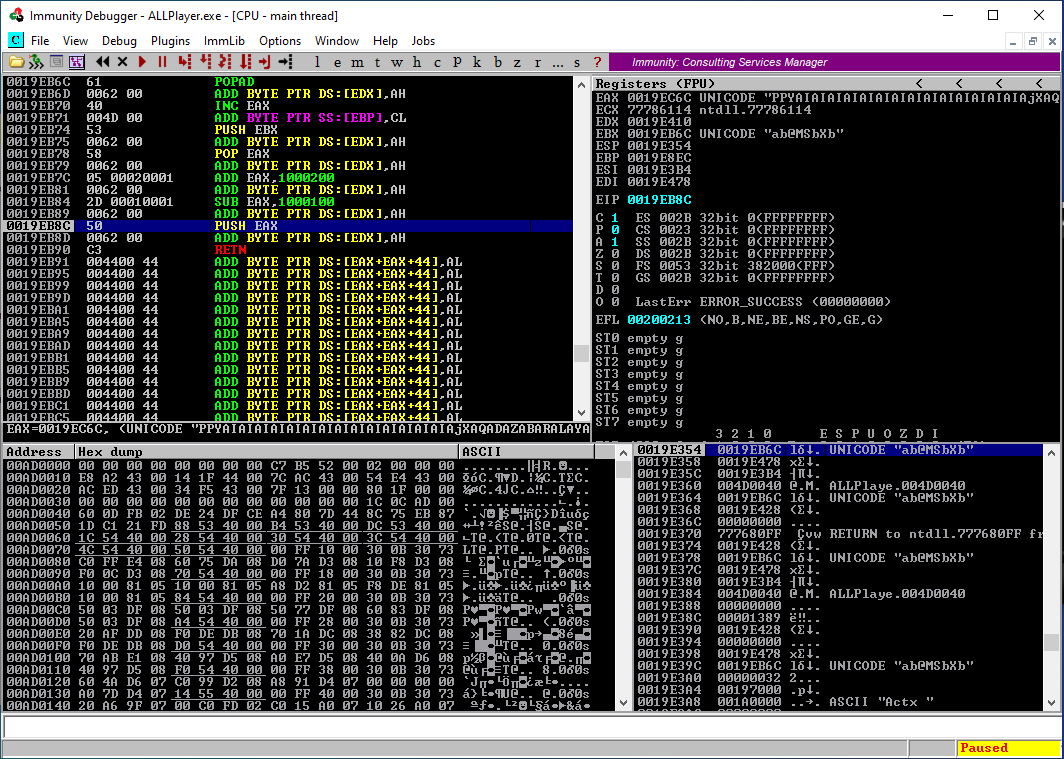Screen dimensions: 1064x759
Task: Click the Address column header in dump
Action: pos(39,452)
